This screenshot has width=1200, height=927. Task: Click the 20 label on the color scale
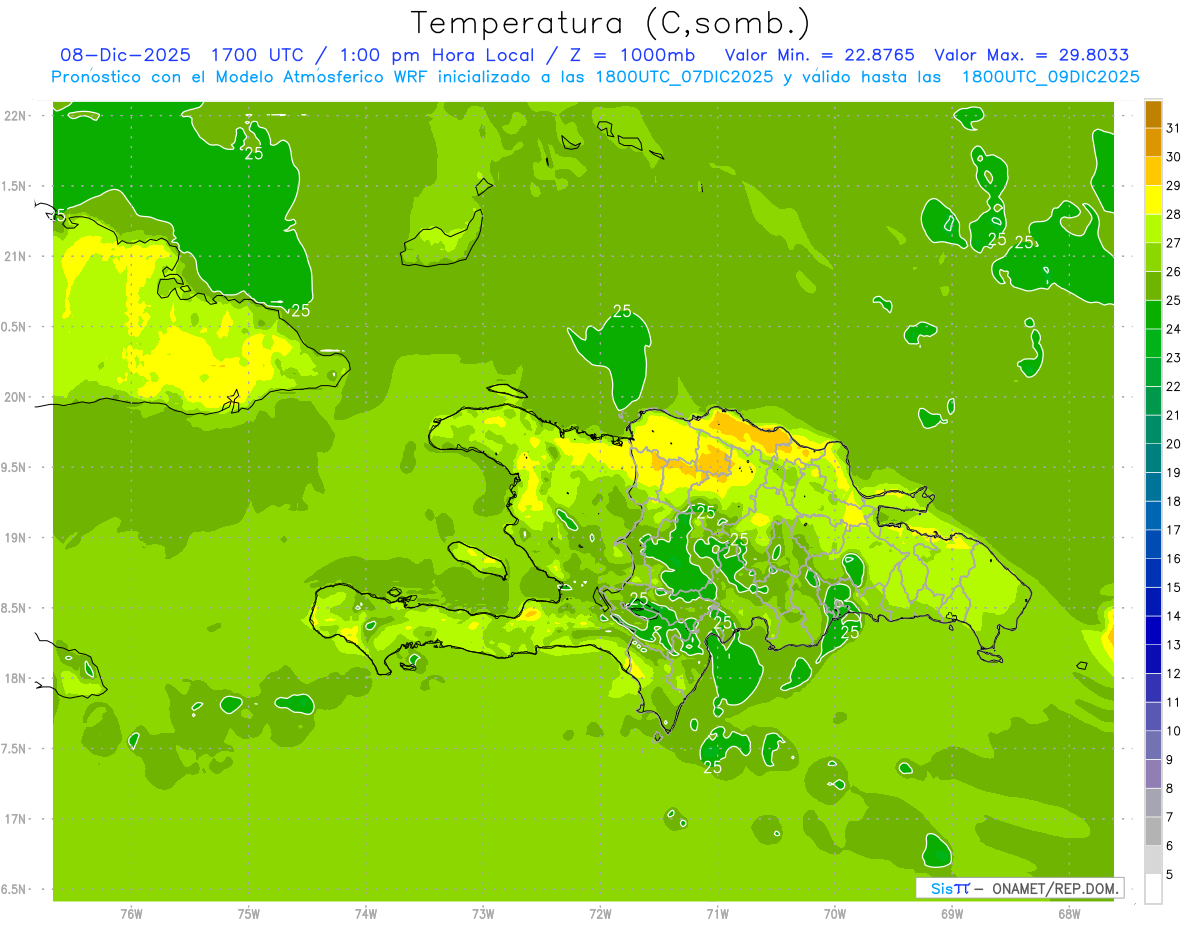(x=1173, y=444)
